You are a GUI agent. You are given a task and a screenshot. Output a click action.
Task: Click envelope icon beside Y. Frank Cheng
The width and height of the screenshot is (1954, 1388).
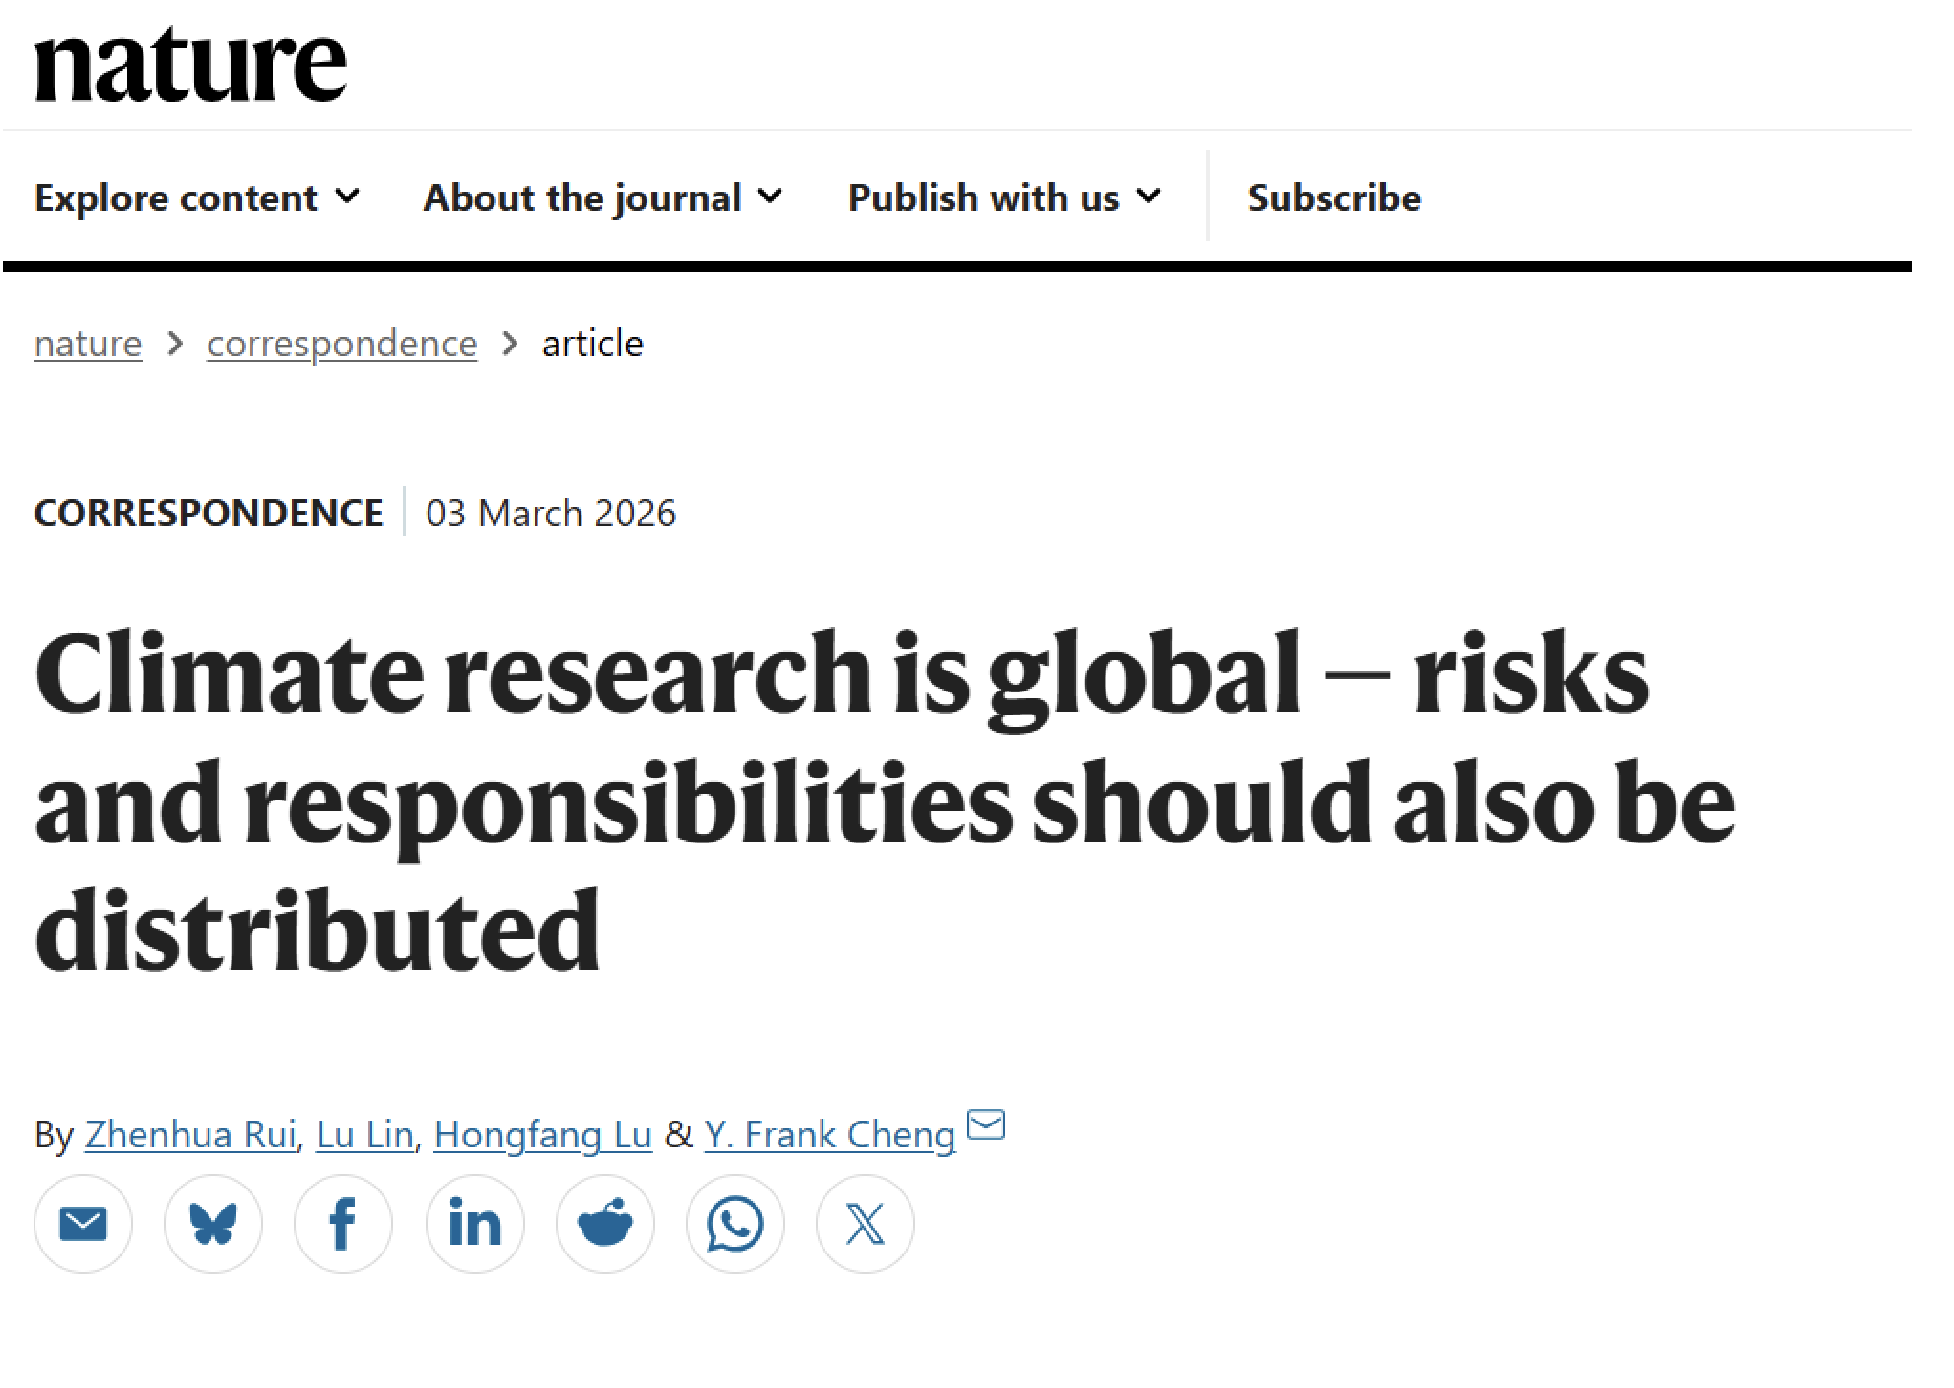pyautogui.click(x=986, y=1125)
